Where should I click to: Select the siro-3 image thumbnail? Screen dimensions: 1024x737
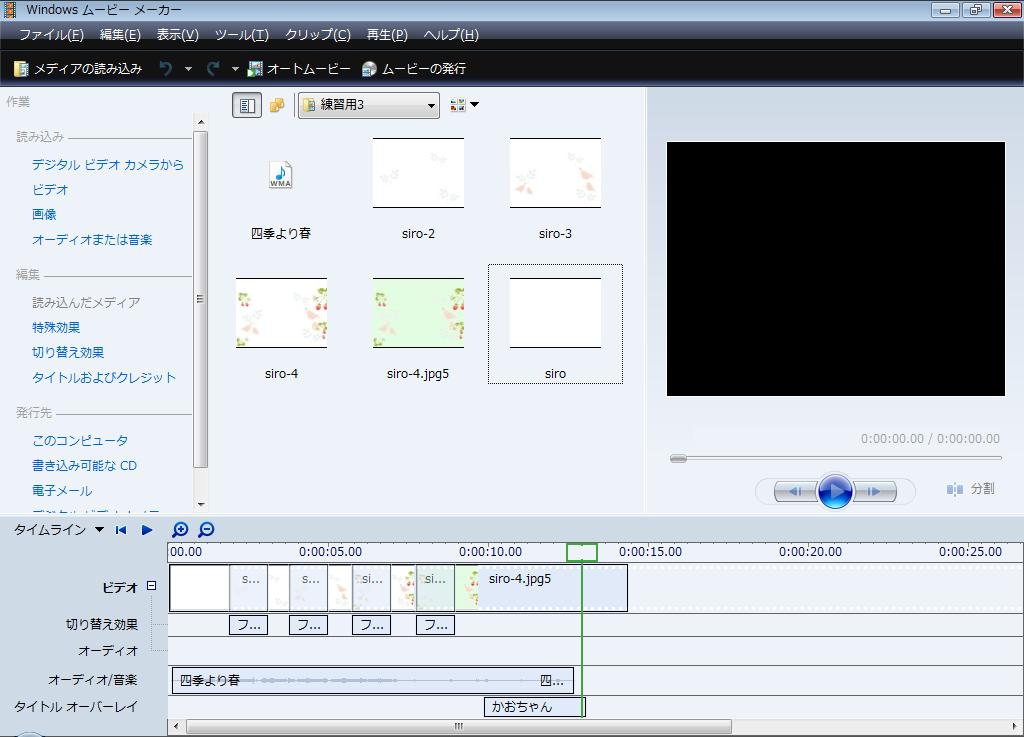[555, 173]
